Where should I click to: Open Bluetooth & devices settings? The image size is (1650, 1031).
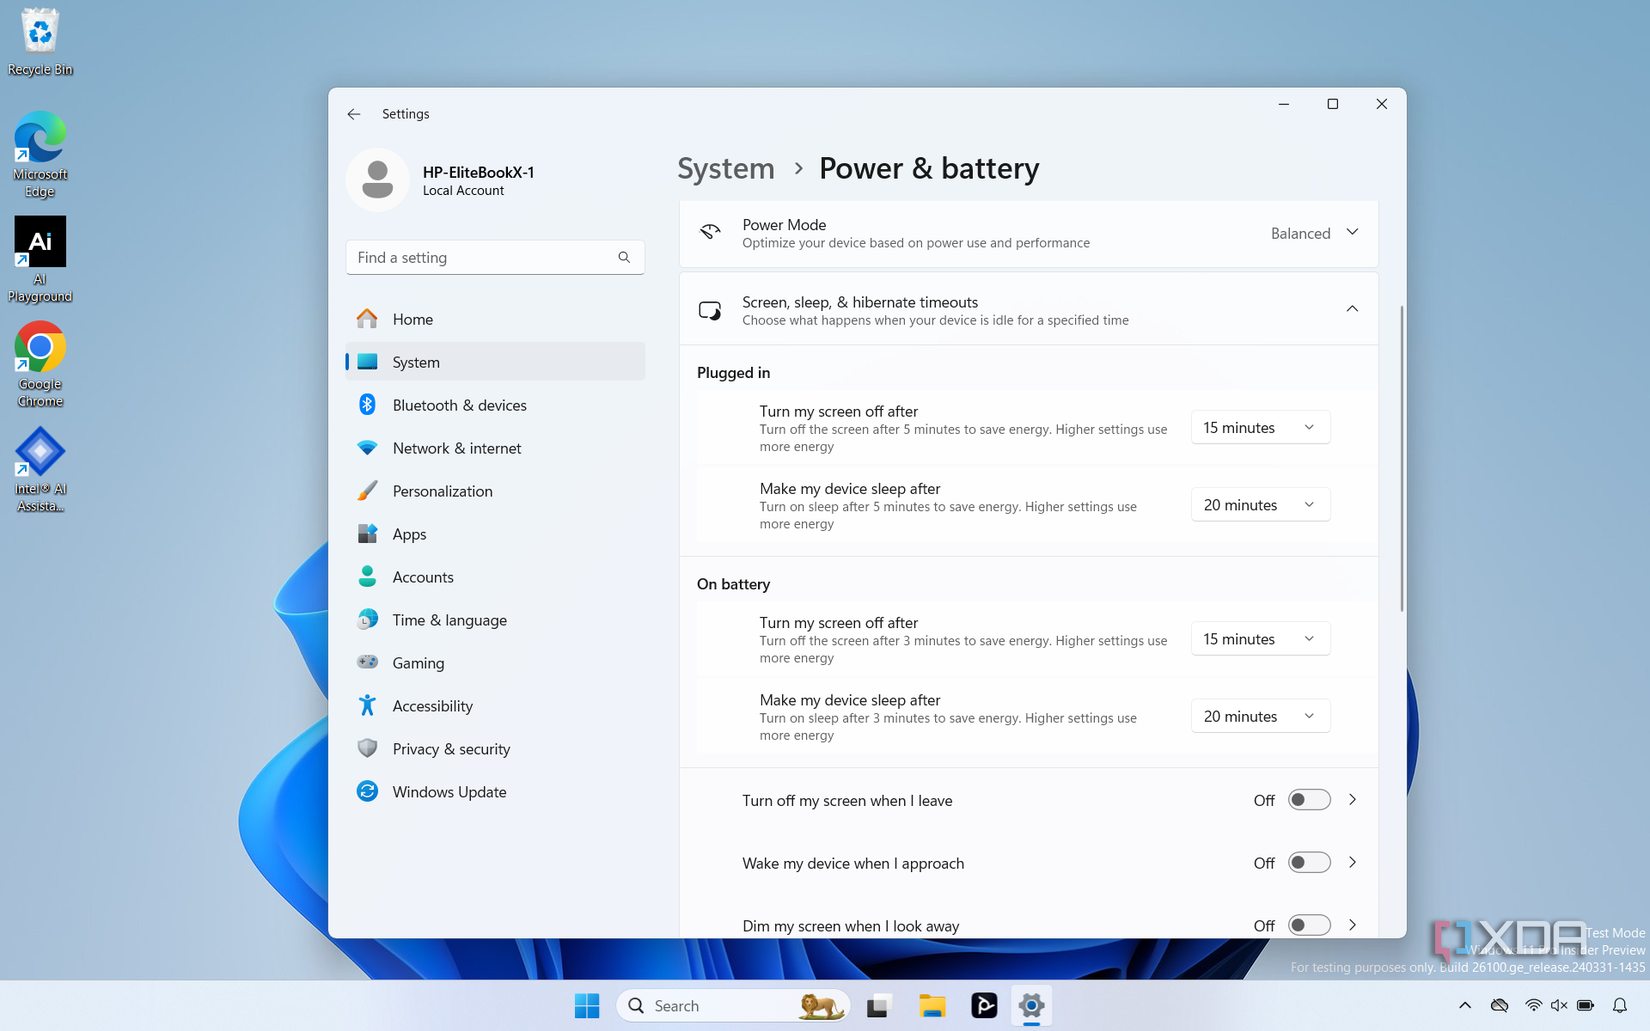click(459, 405)
